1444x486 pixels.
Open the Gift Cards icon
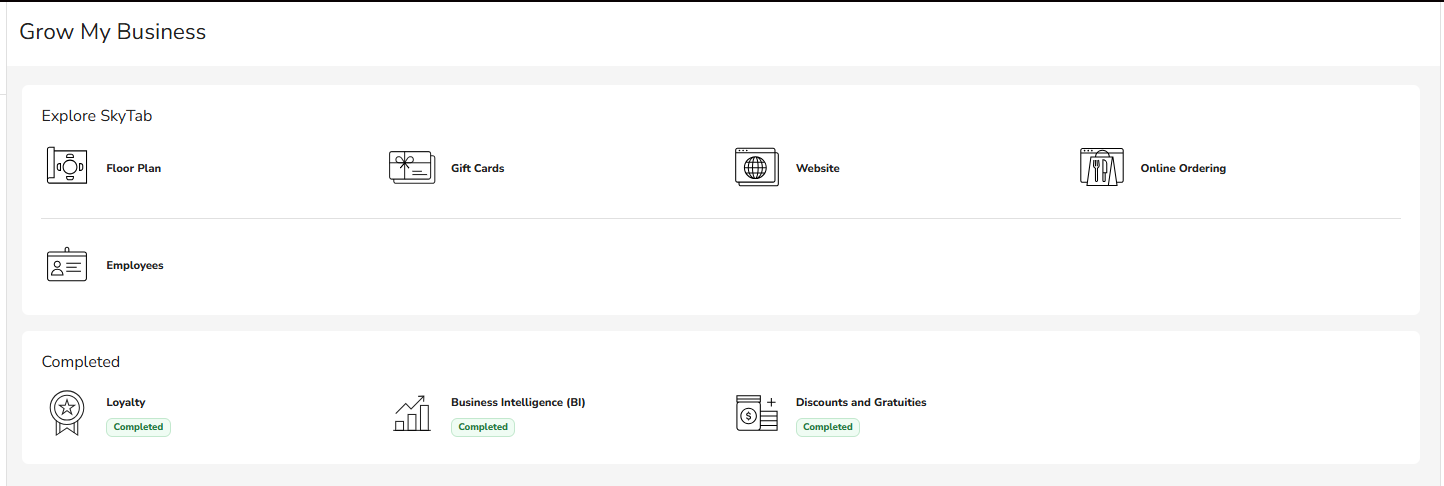click(411, 167)
